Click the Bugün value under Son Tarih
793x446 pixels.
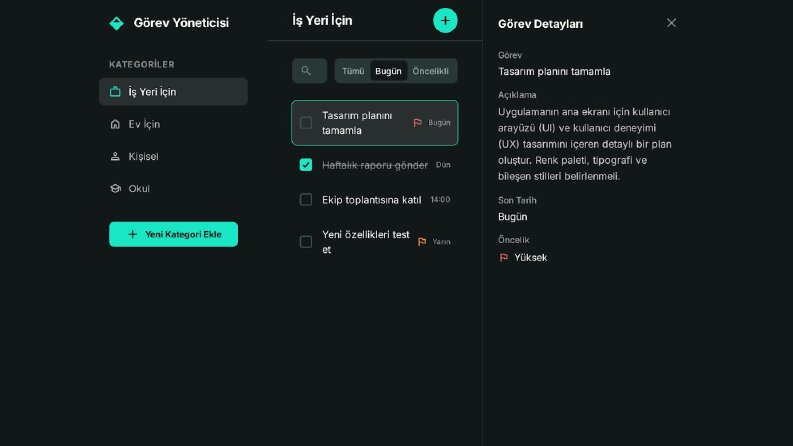point(512,216)
